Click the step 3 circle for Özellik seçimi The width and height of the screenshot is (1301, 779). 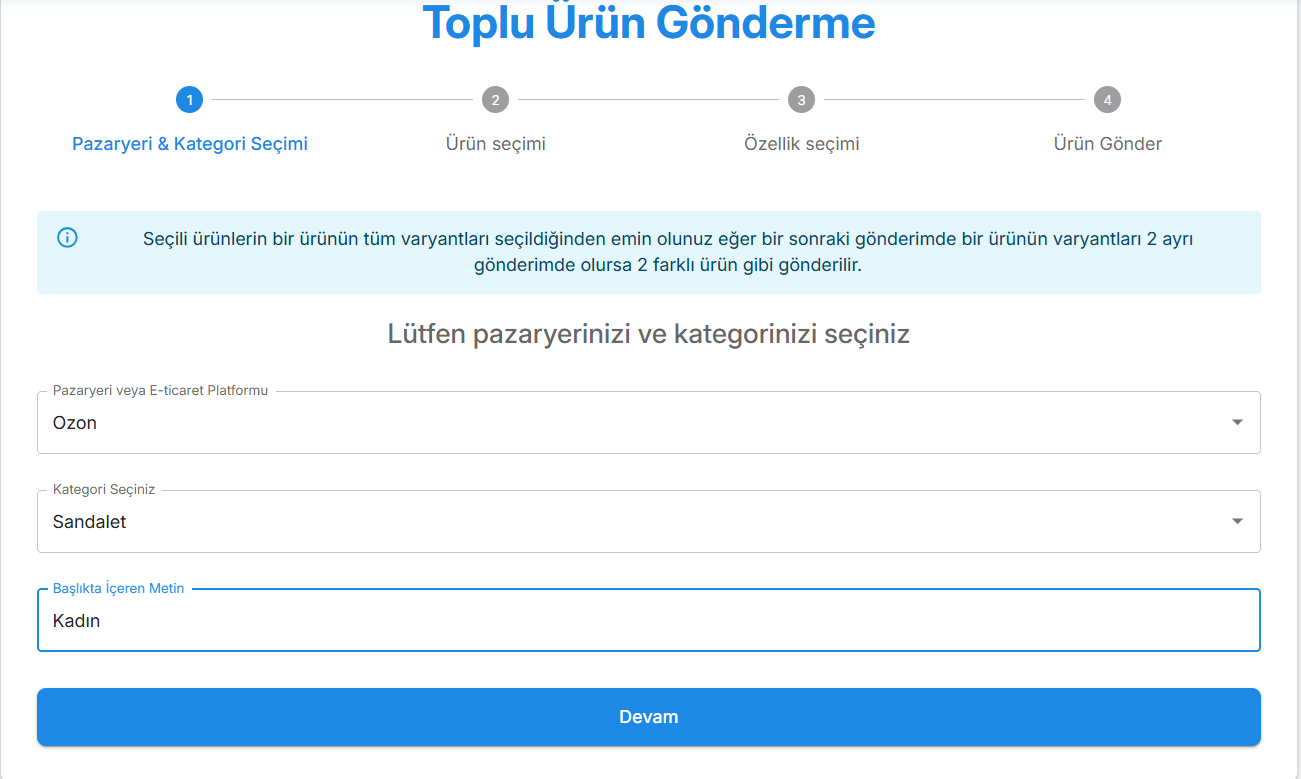point(801,99)
